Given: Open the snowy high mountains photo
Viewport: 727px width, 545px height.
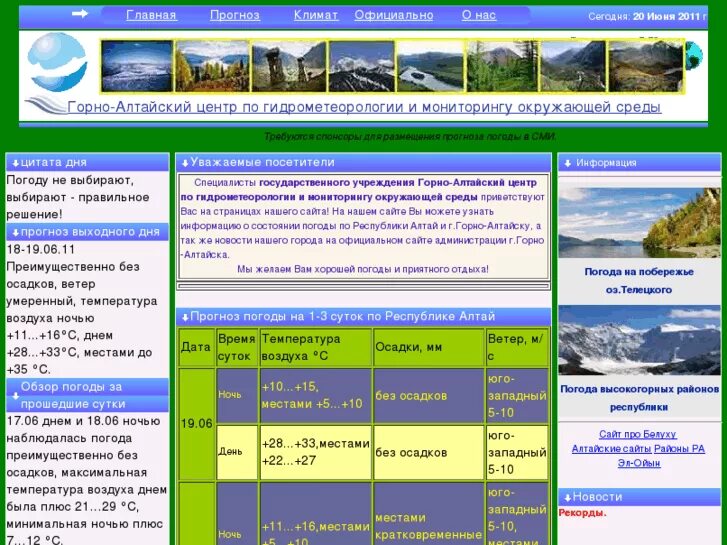Looking at the screenshot, I should point(639,340).
